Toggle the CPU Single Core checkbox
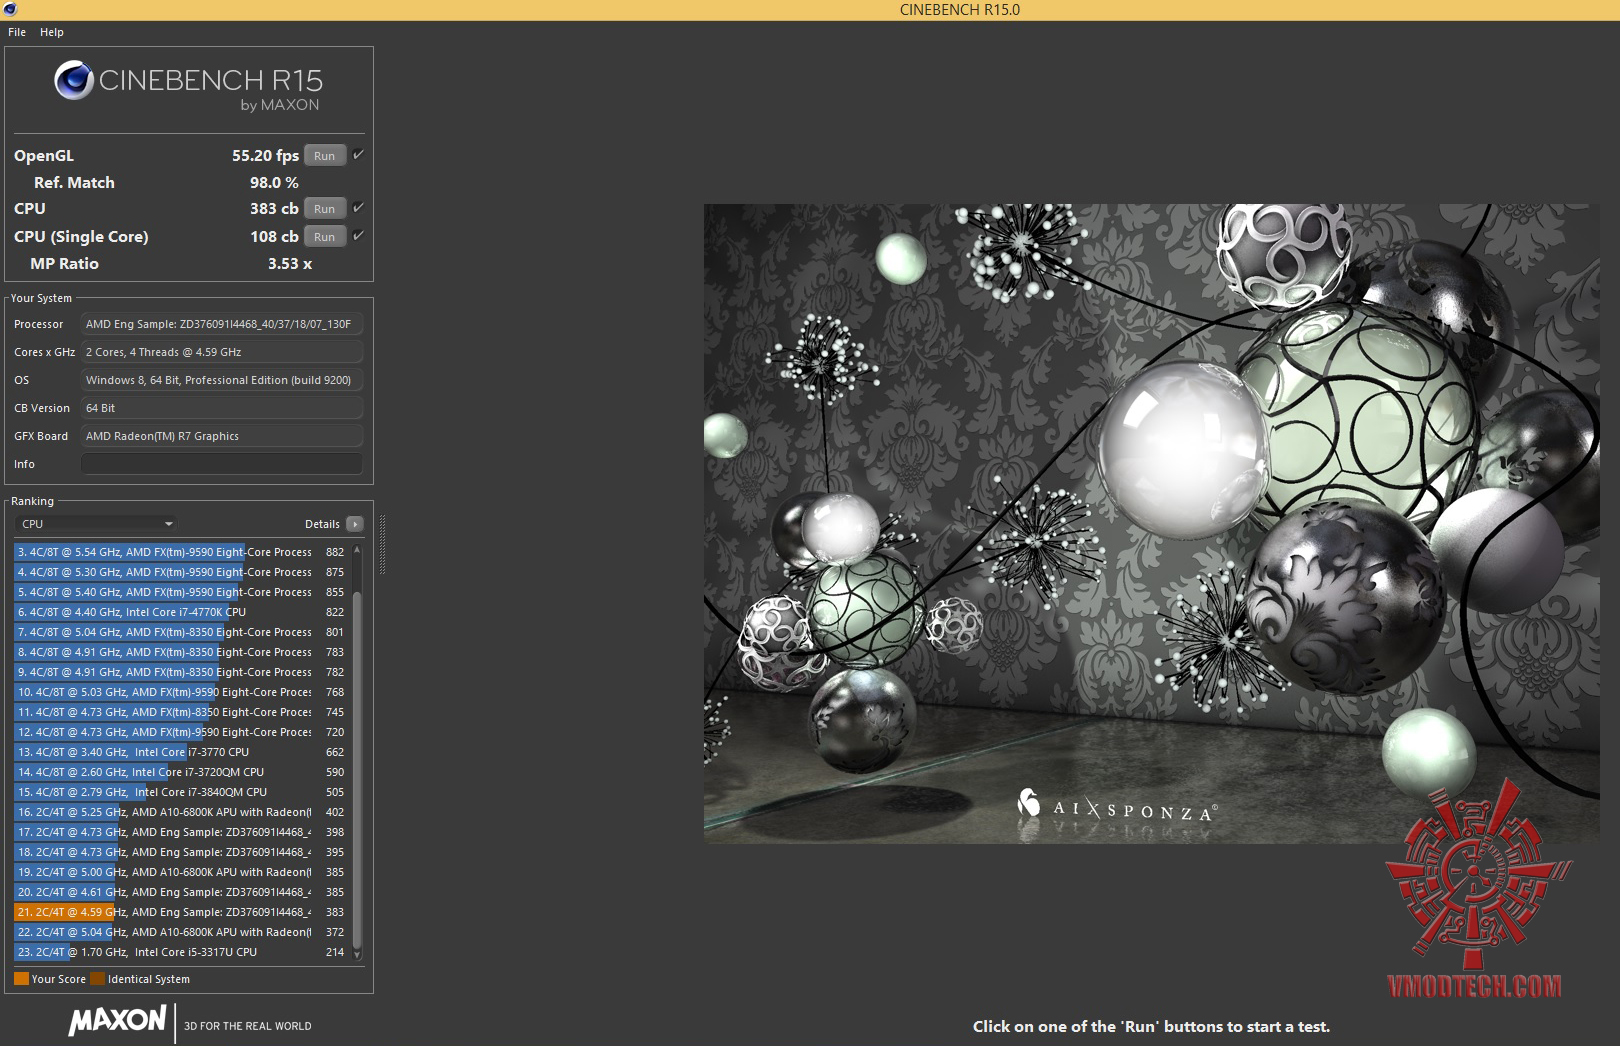The image size is (1620, 1046). click(358, 236)
